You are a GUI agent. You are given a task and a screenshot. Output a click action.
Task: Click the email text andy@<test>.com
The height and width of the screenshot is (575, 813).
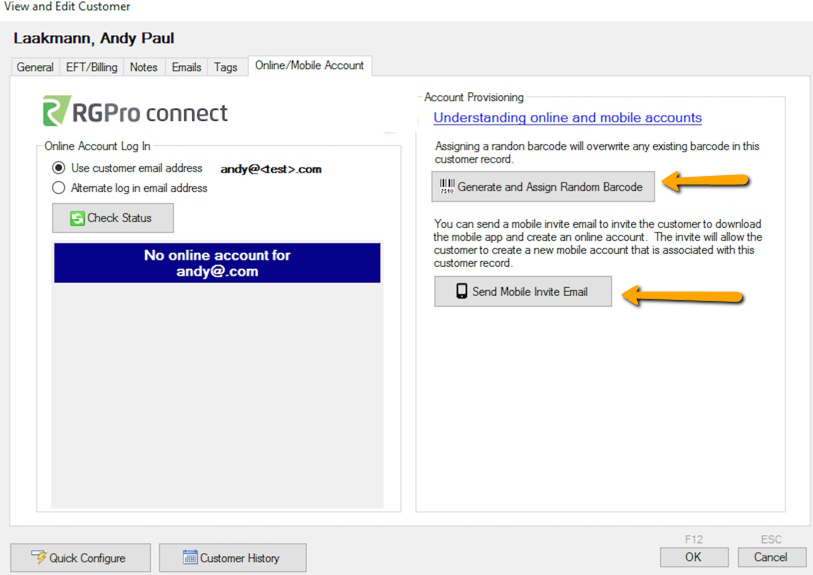pos(271,169)
